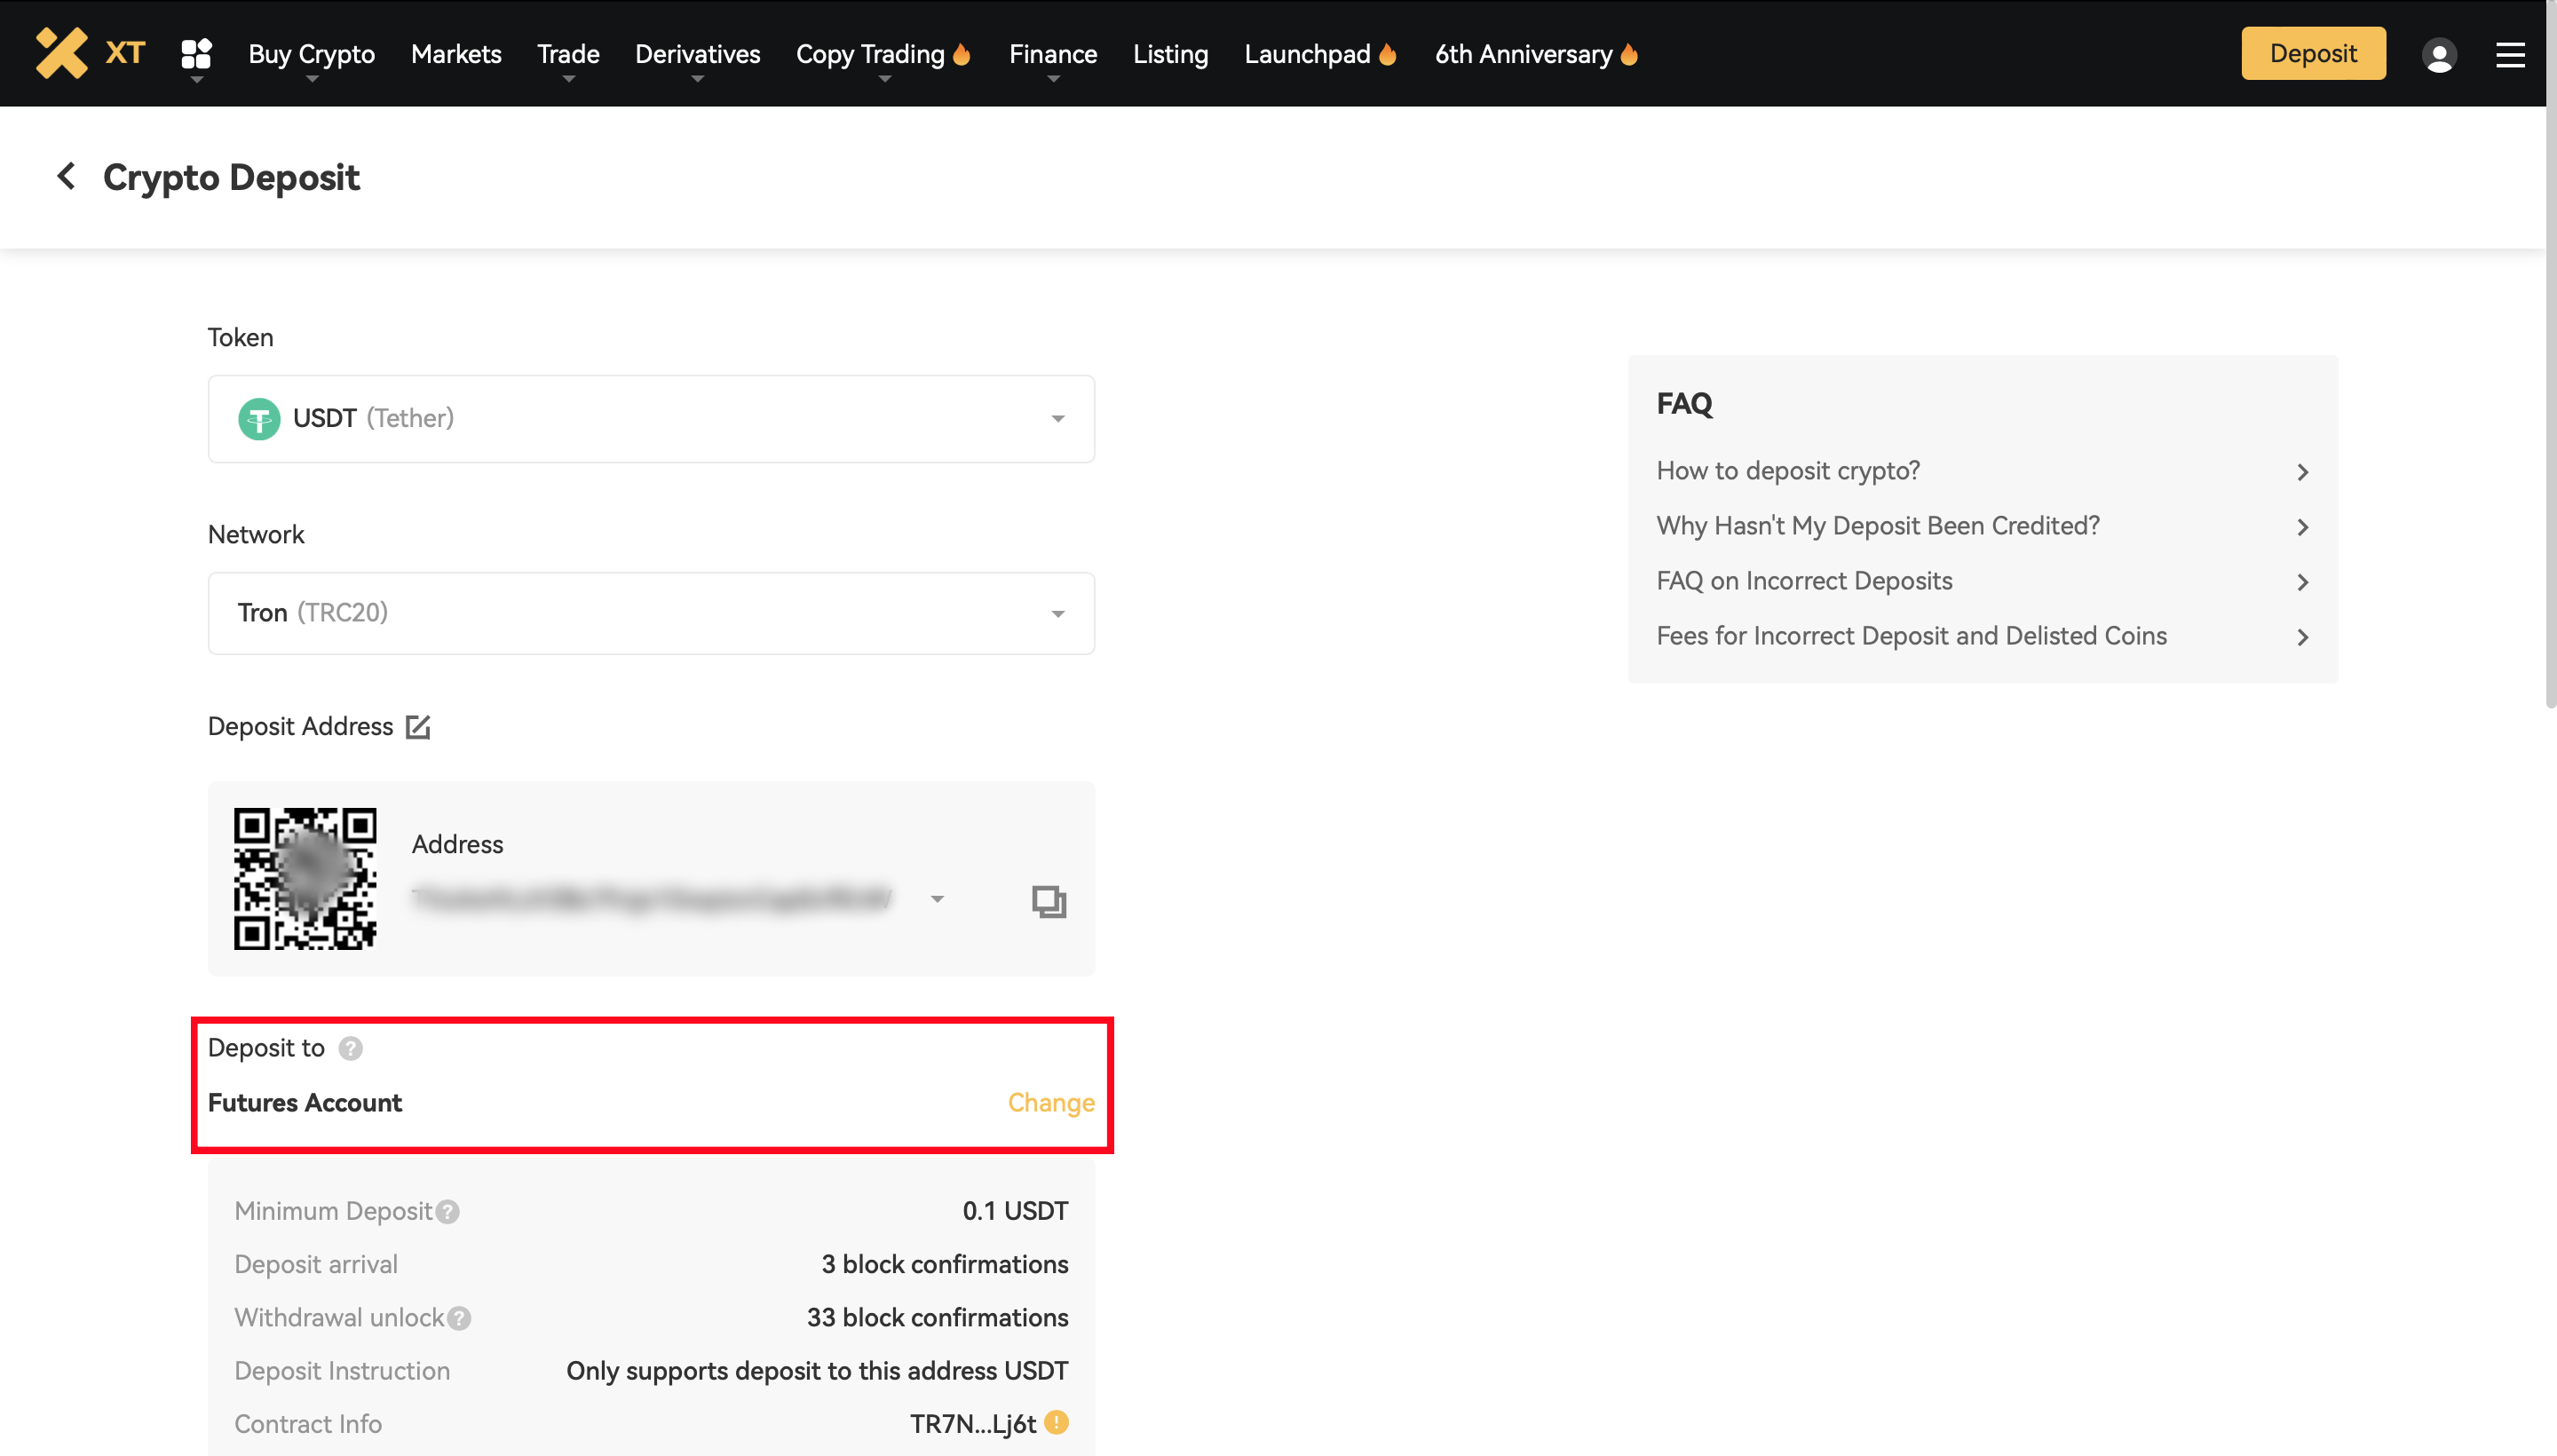Image resolution: width=2557 pixels, height=1456 pixels.
Task: Click the edit icon next to Deposit Address
Action: [x=418, y=726]
